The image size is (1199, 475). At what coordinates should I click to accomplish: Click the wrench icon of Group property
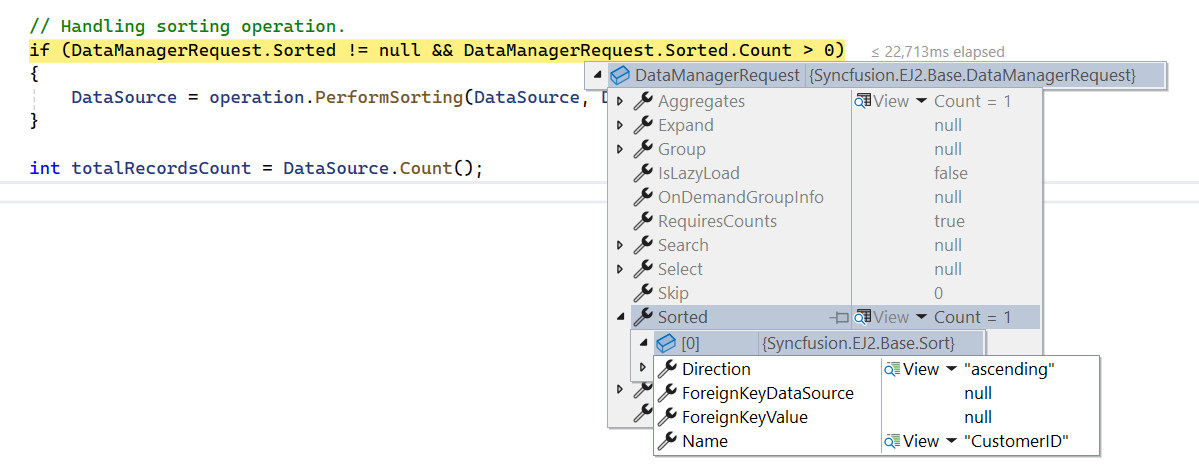click(643, 149)
